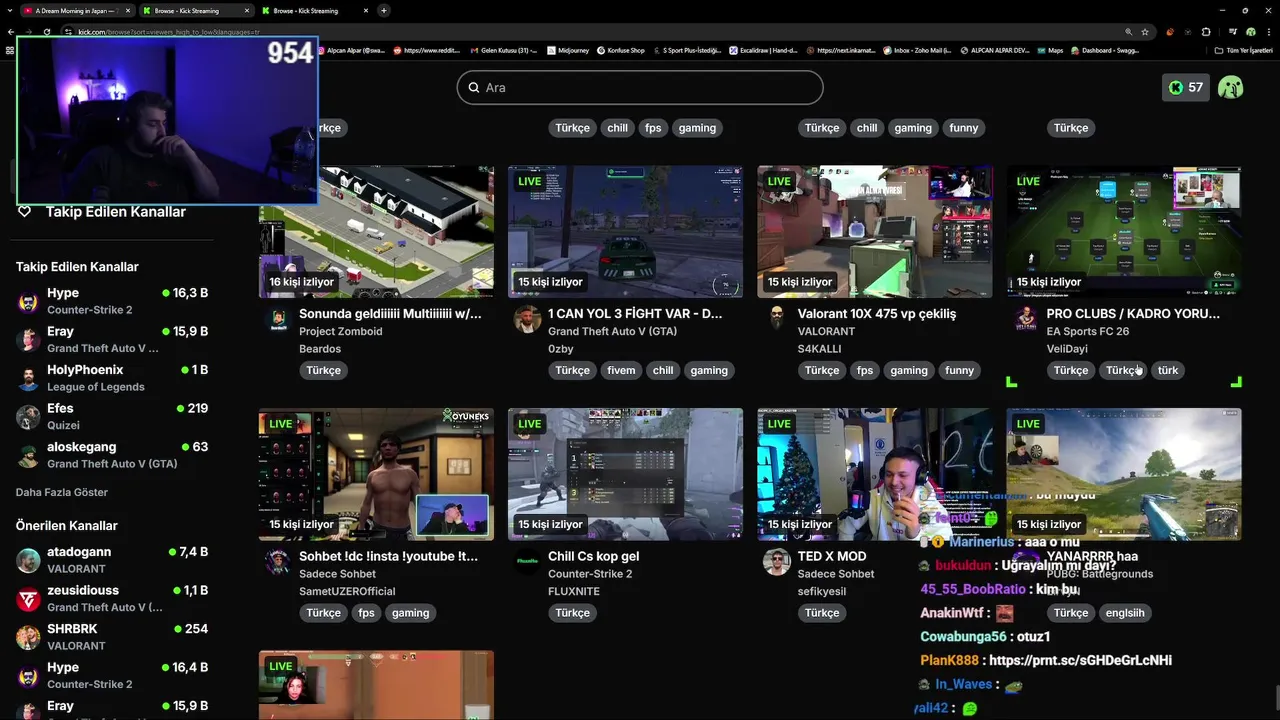Screen dimensions: 1280x720
Task: Click the türk tag under VeliDayi stream
Action: [x=1168, y=370]
